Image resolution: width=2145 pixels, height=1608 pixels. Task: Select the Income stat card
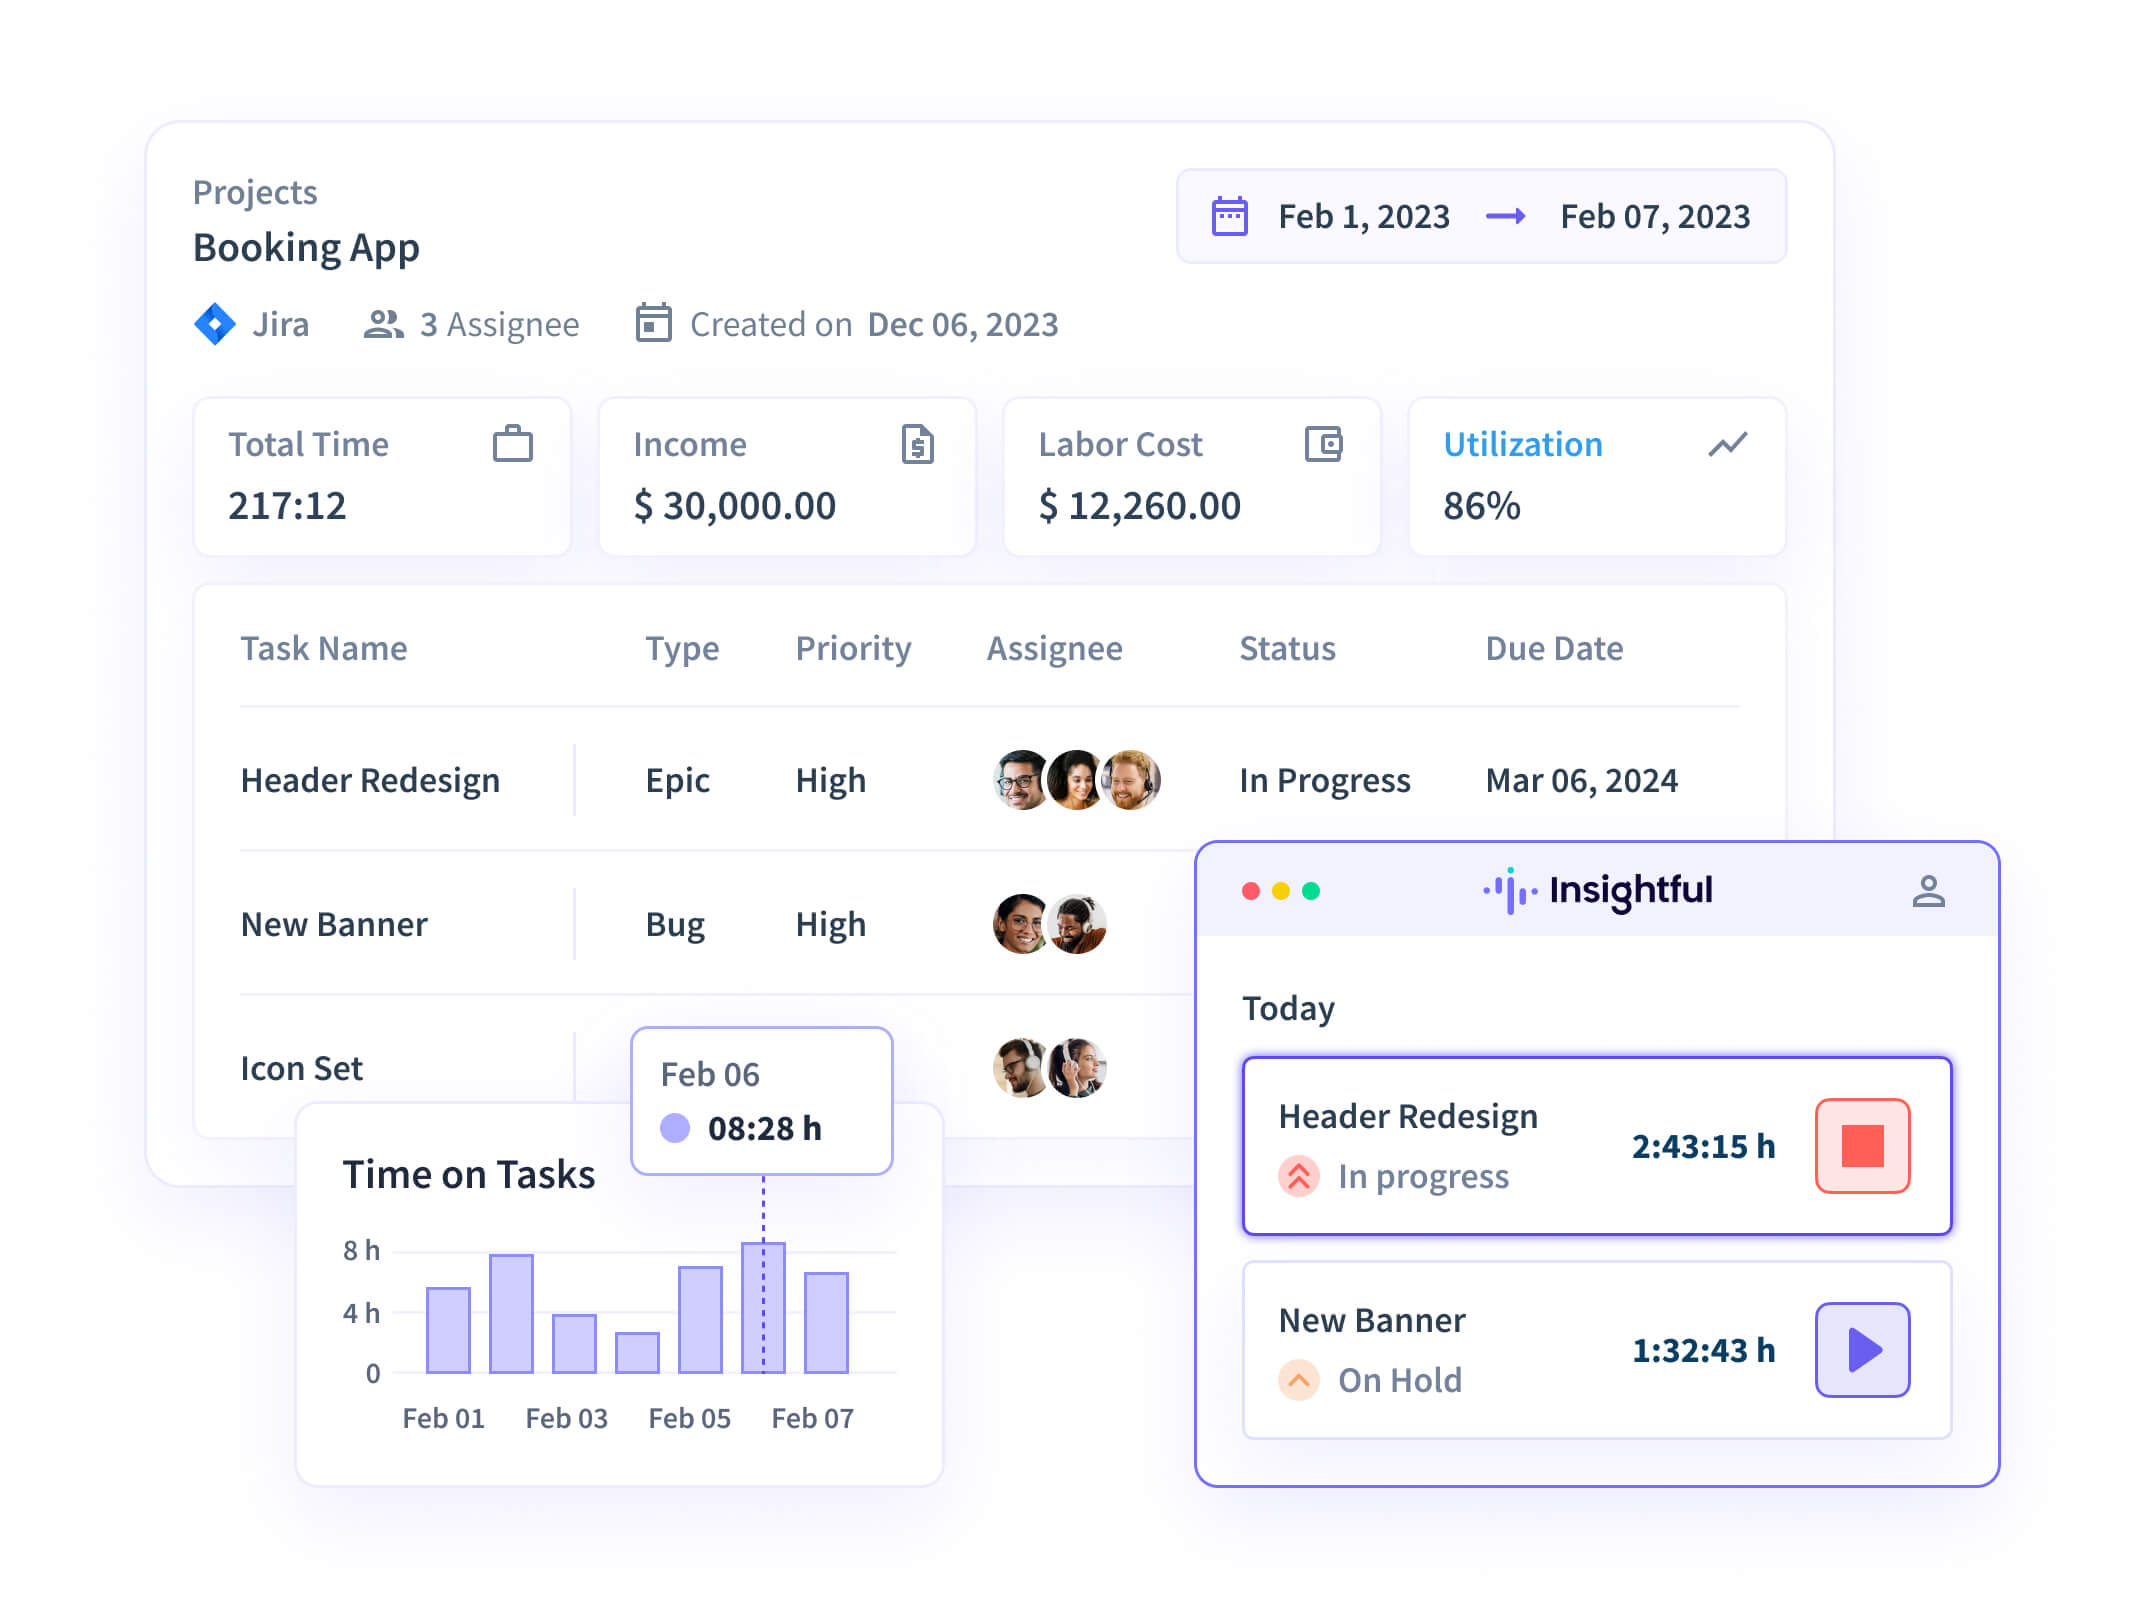[x=787, y=476]
